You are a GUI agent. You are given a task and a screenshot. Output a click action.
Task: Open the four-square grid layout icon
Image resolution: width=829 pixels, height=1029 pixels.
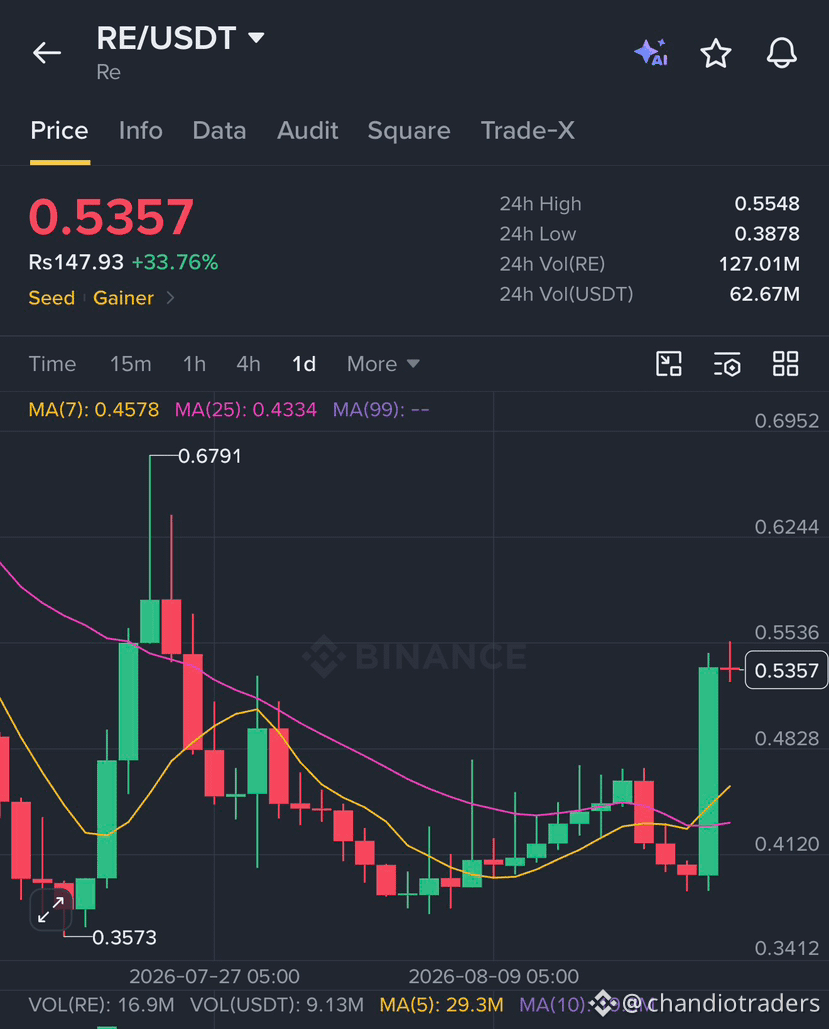pos(786,364)
